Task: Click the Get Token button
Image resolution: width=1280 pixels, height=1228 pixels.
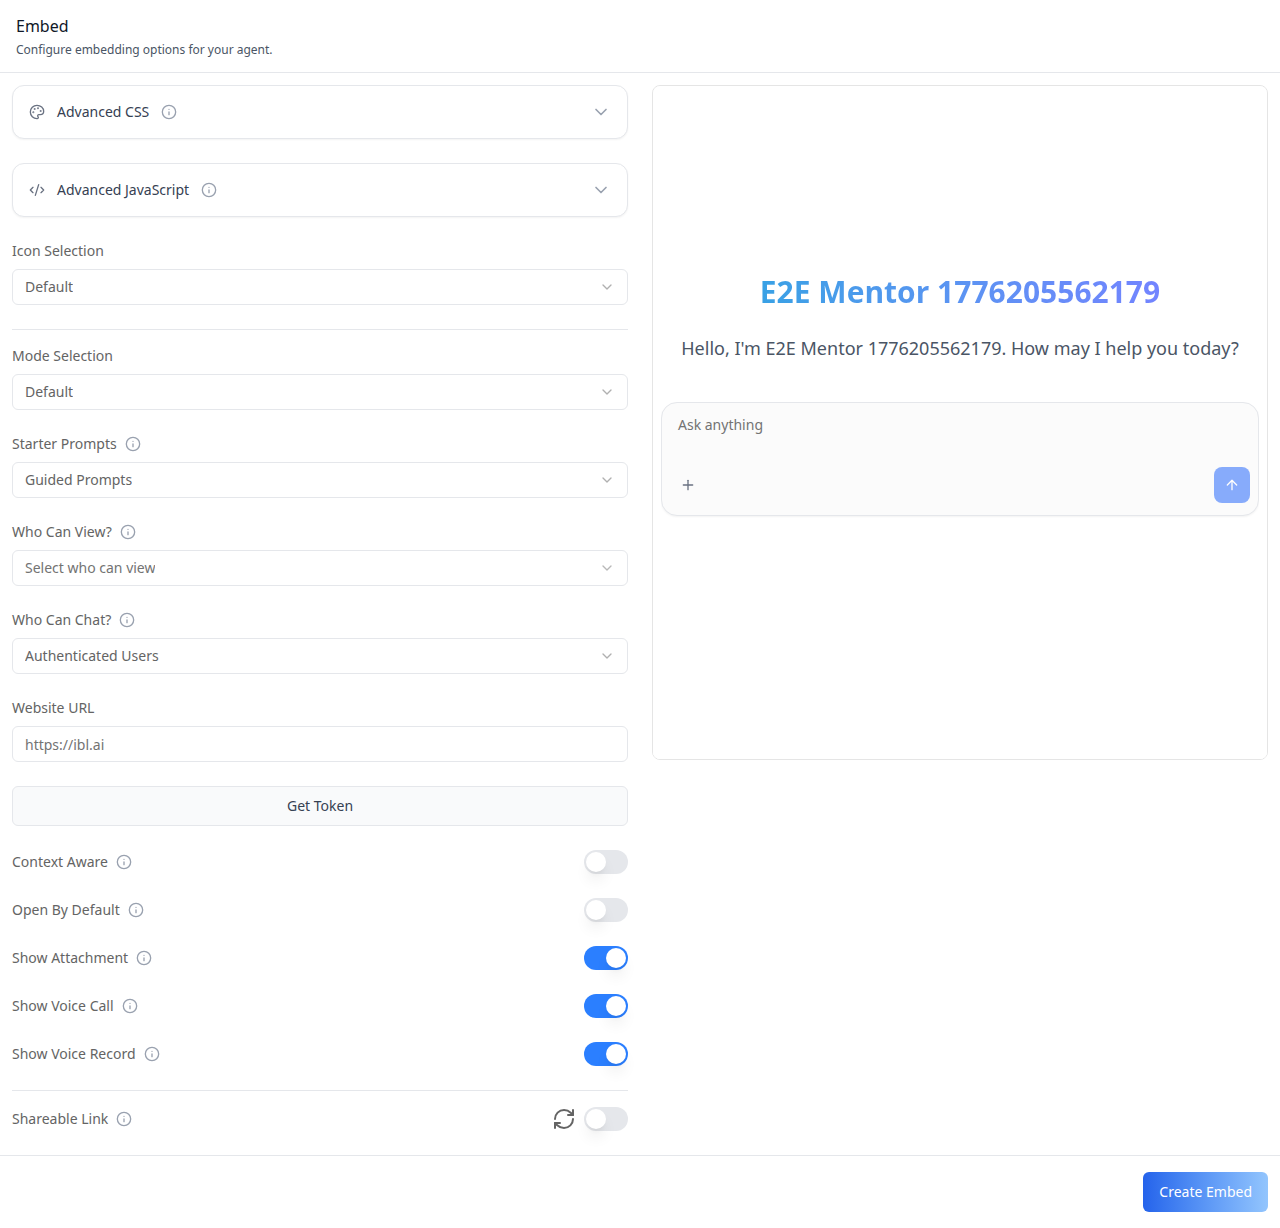Action: click(320, 806)
